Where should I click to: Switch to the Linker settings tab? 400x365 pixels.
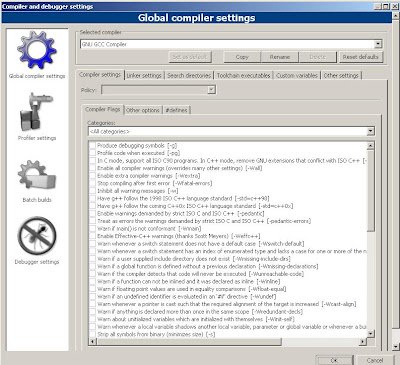coord(144,76)
